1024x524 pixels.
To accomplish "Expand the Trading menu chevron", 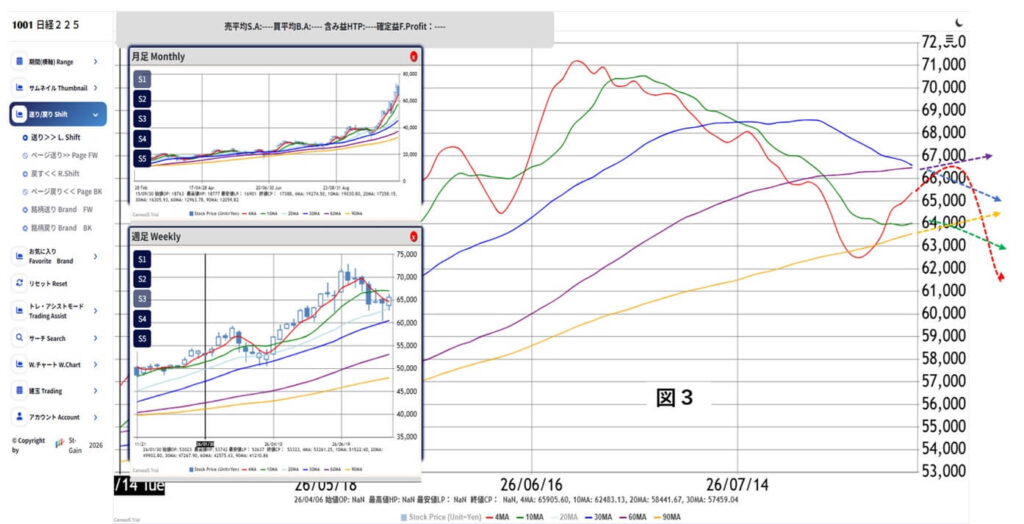I will tap(95, 390).
